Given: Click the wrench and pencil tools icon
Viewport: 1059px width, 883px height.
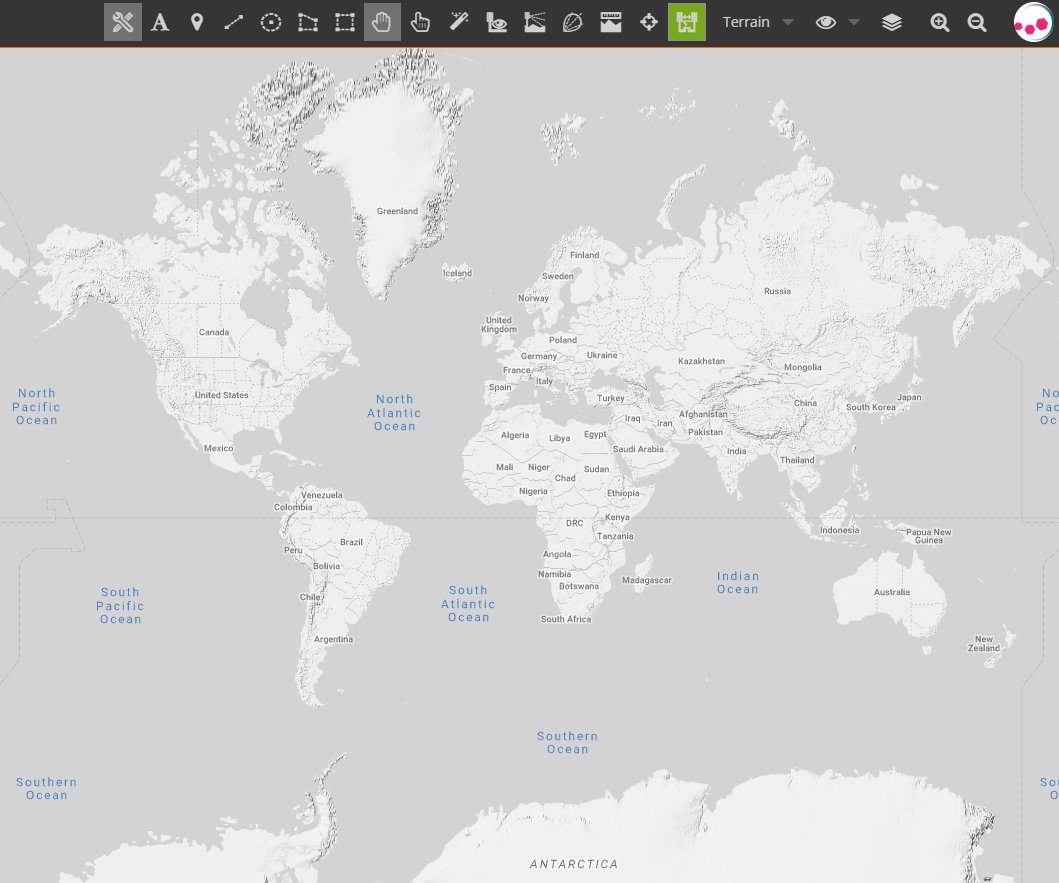Looking at the screenshot, I should pyautogui.click(x=123, y=22).
